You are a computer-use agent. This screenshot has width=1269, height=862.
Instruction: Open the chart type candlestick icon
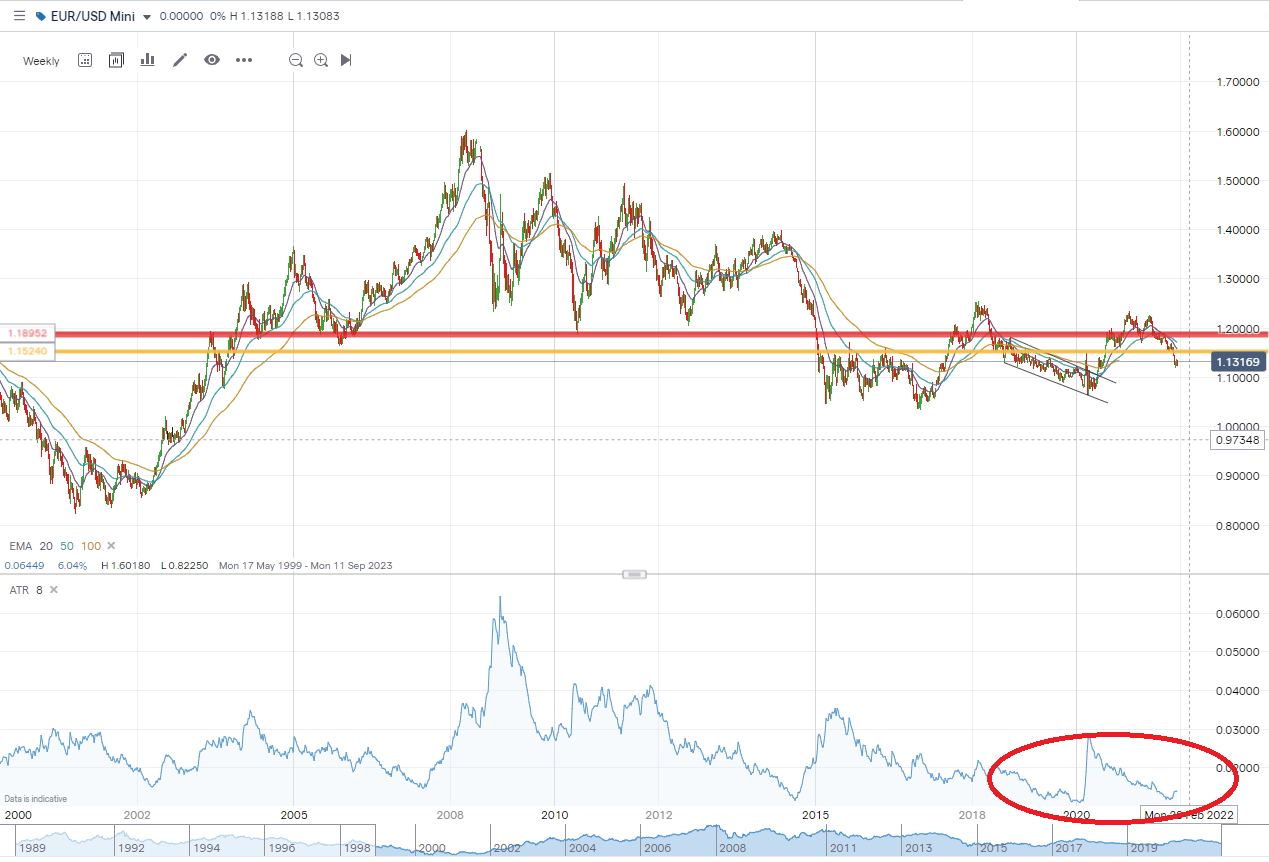click(x=116, y=60)
